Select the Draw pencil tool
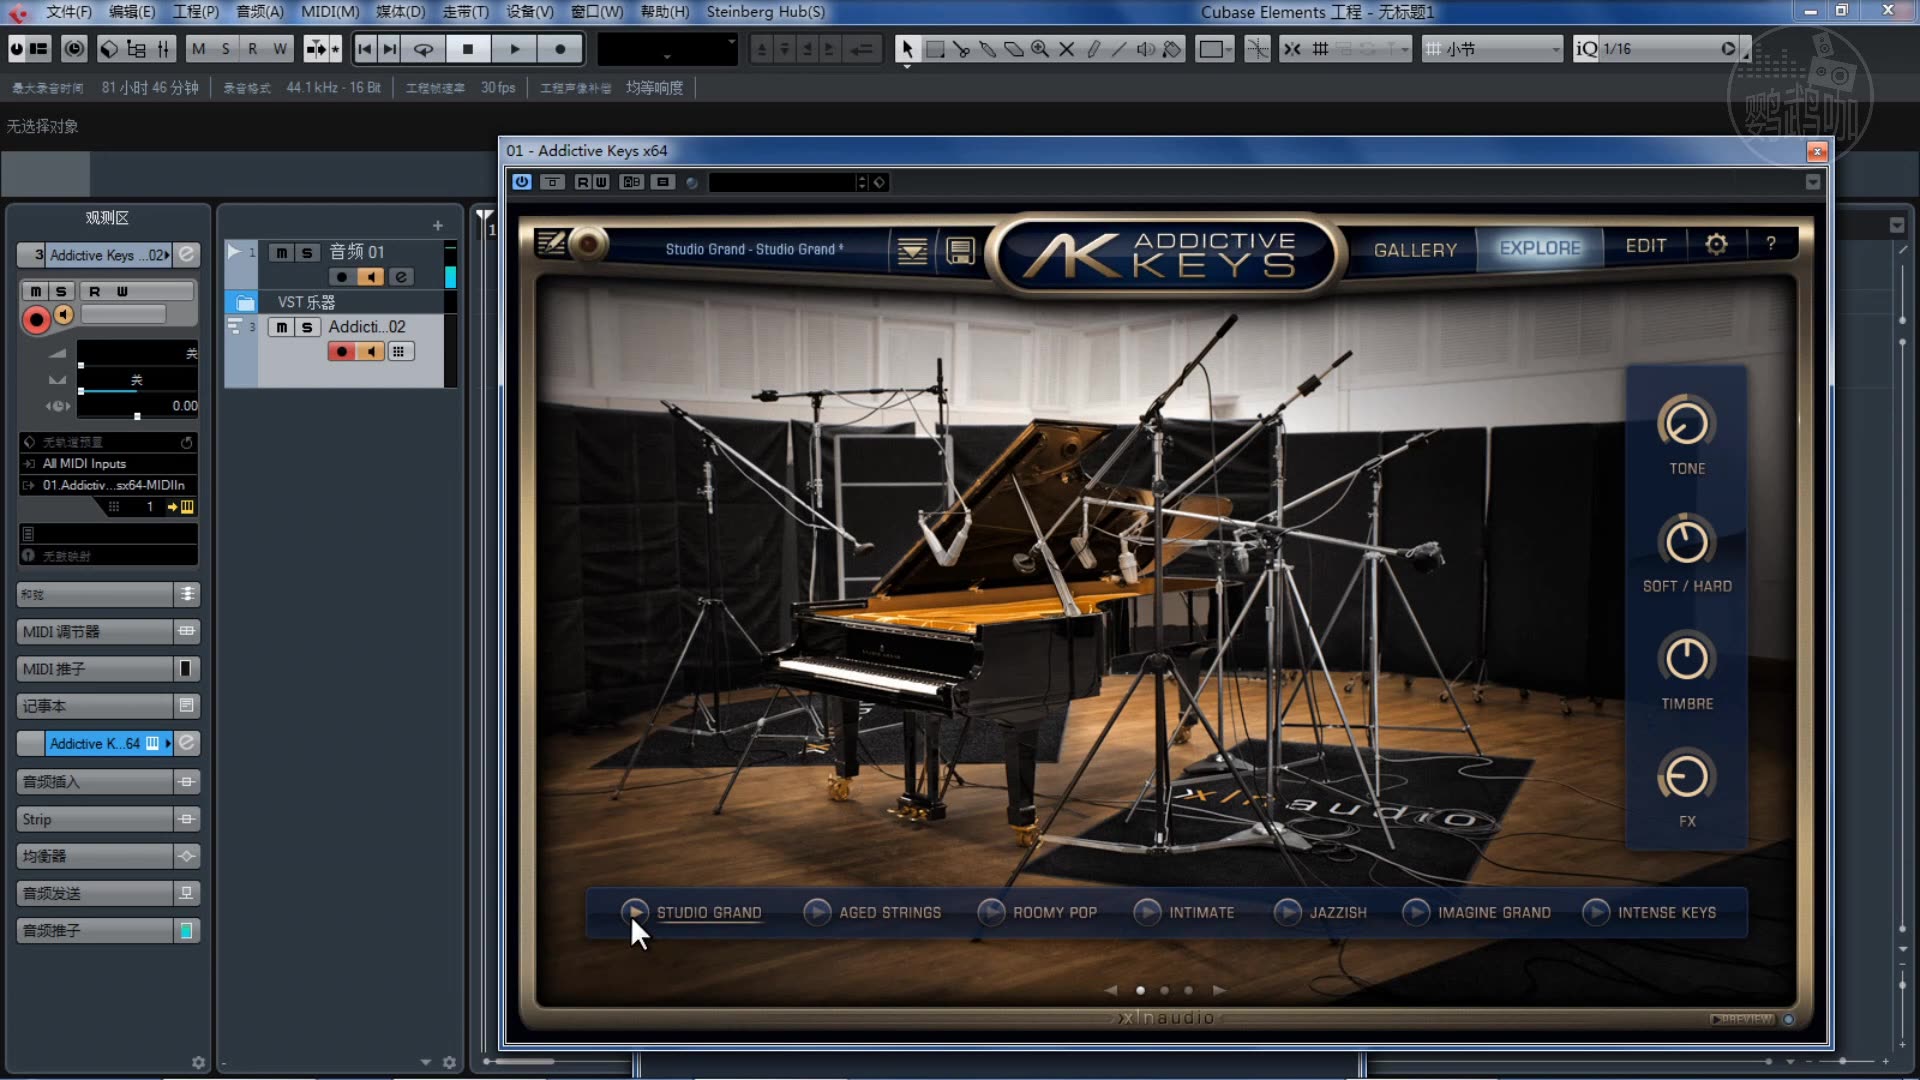 tap(1093, 49)
